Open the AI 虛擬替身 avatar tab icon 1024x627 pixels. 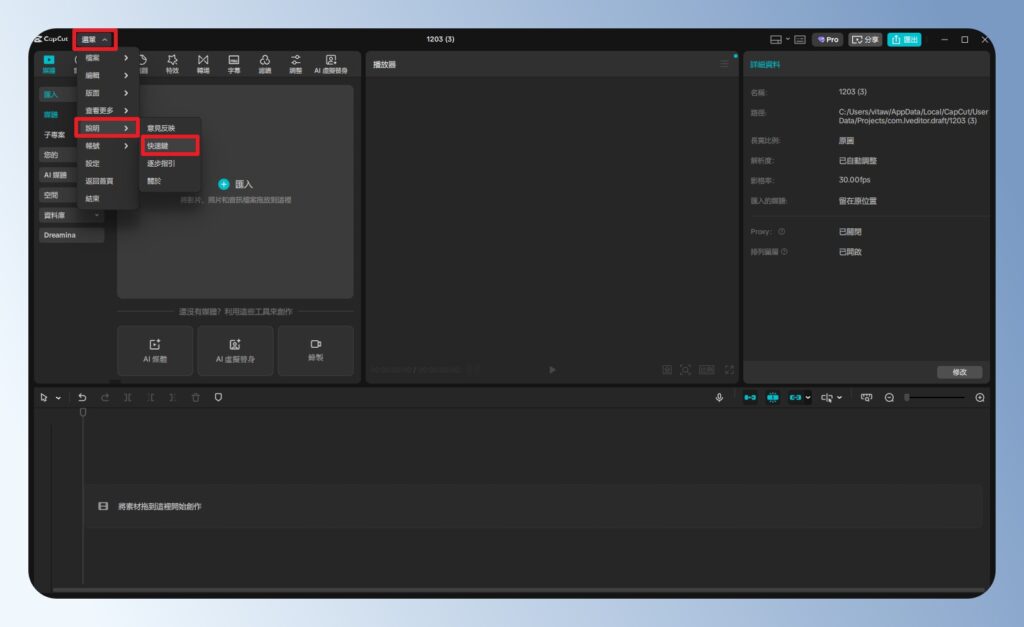330,63
